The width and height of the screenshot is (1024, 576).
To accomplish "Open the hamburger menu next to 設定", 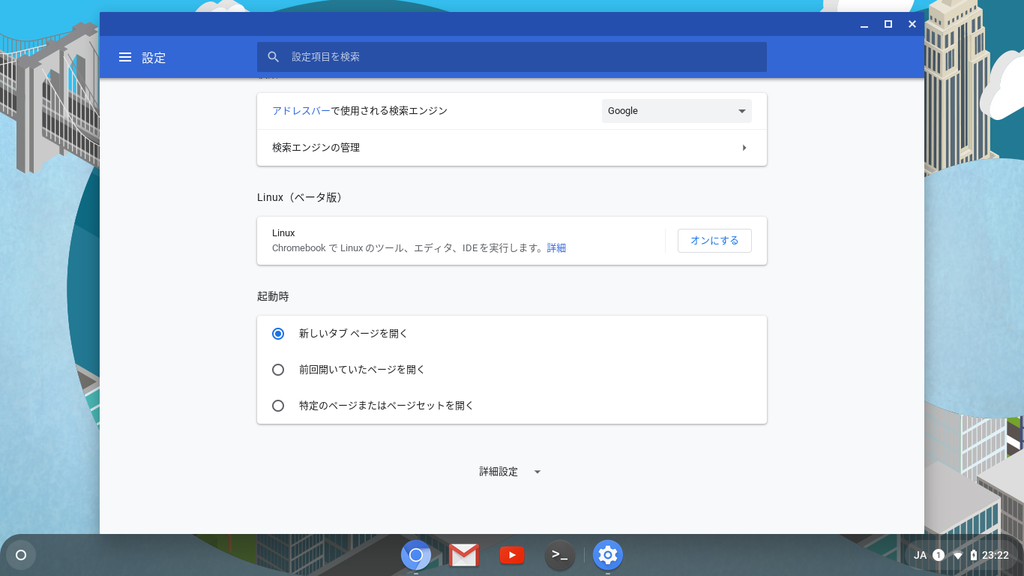I will pos(125,57).
